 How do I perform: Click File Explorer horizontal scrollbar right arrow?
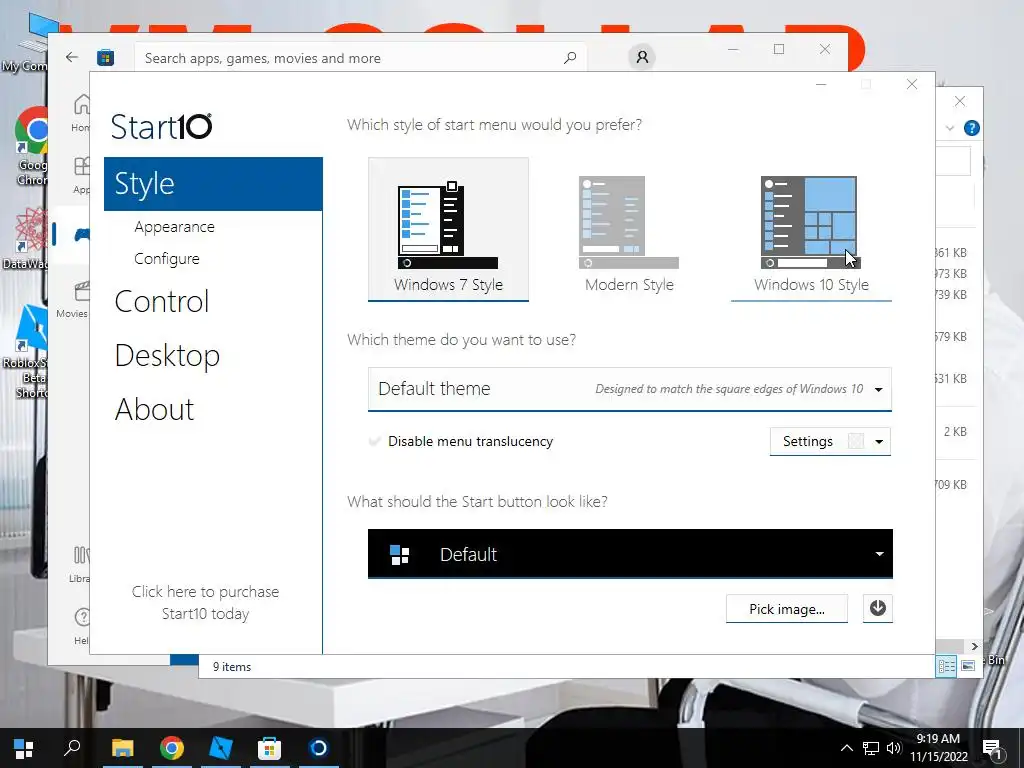tap(974, 646)
